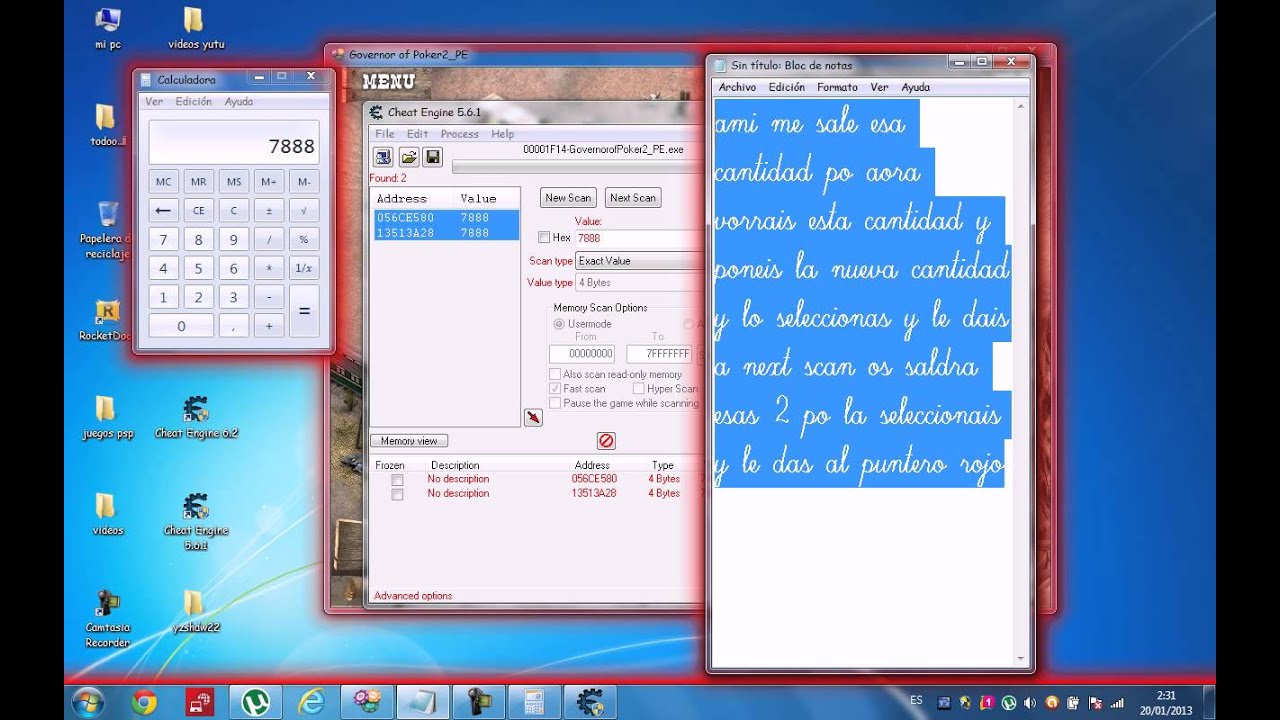This screenshot has height=720, width=1280.
Task: Click the Notepad vertical scrollbar
Action: tap(1021, 382)
